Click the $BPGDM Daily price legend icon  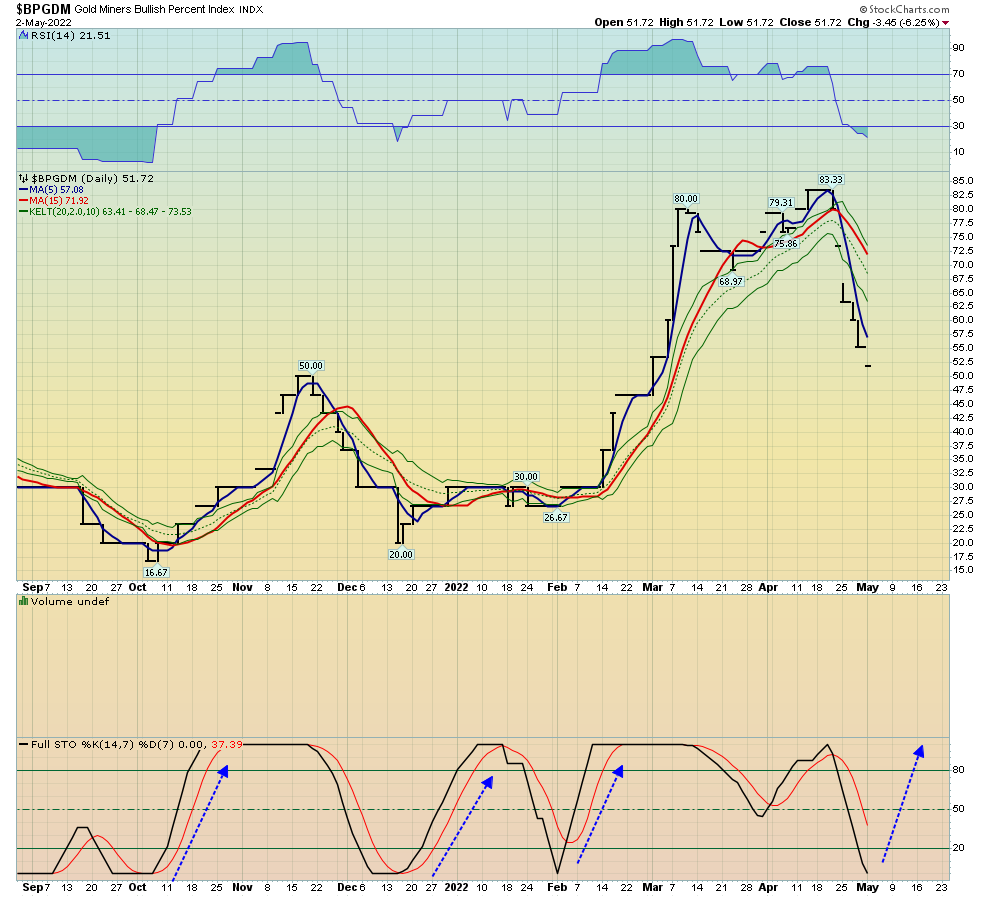pos(21,177)
